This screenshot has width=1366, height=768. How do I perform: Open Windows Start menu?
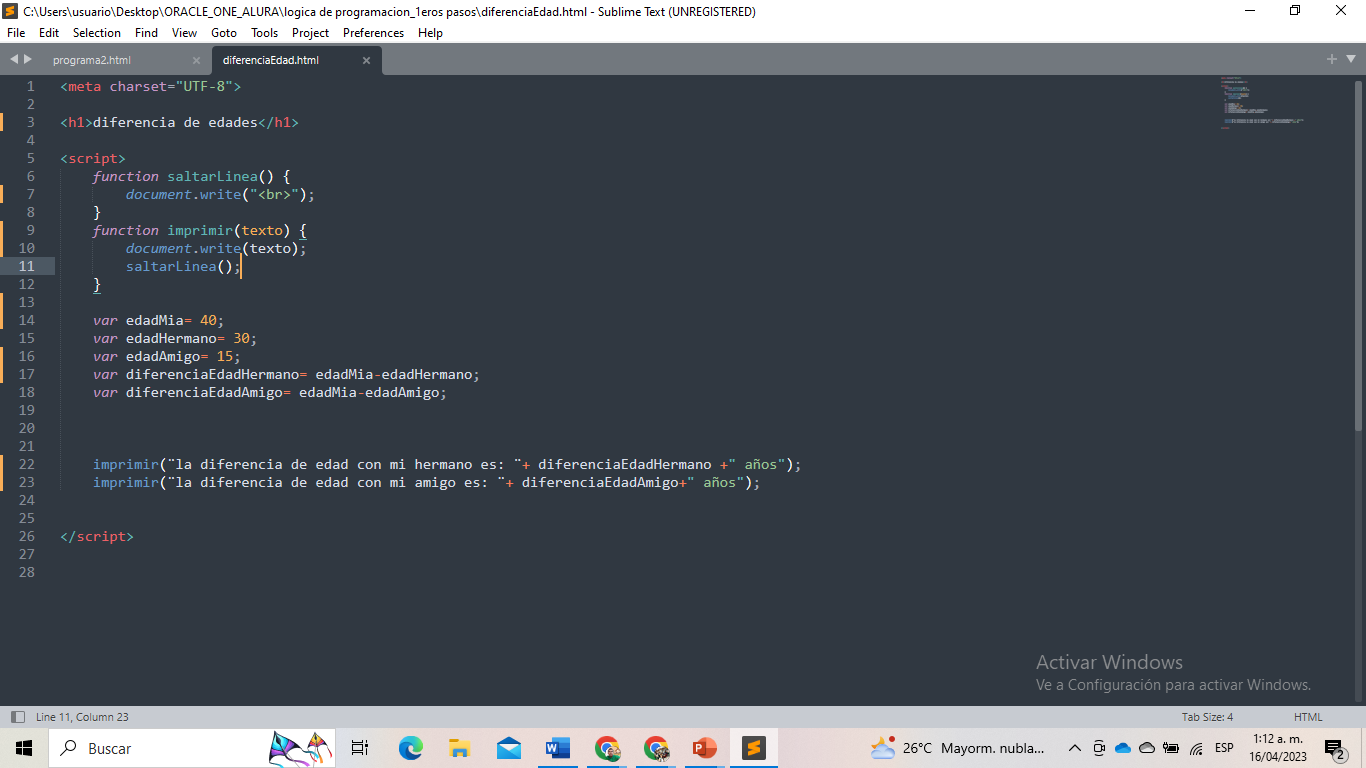tap(24, 748)
